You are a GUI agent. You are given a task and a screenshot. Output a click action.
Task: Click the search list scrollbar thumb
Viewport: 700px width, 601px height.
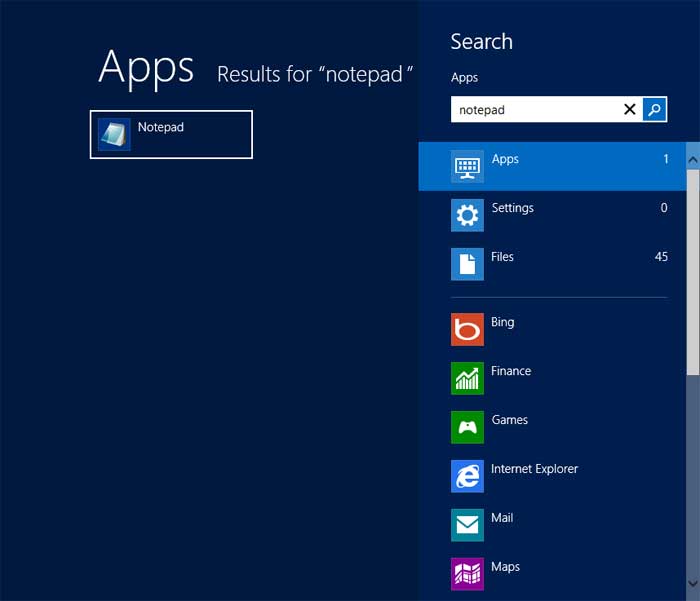[692, 270]
